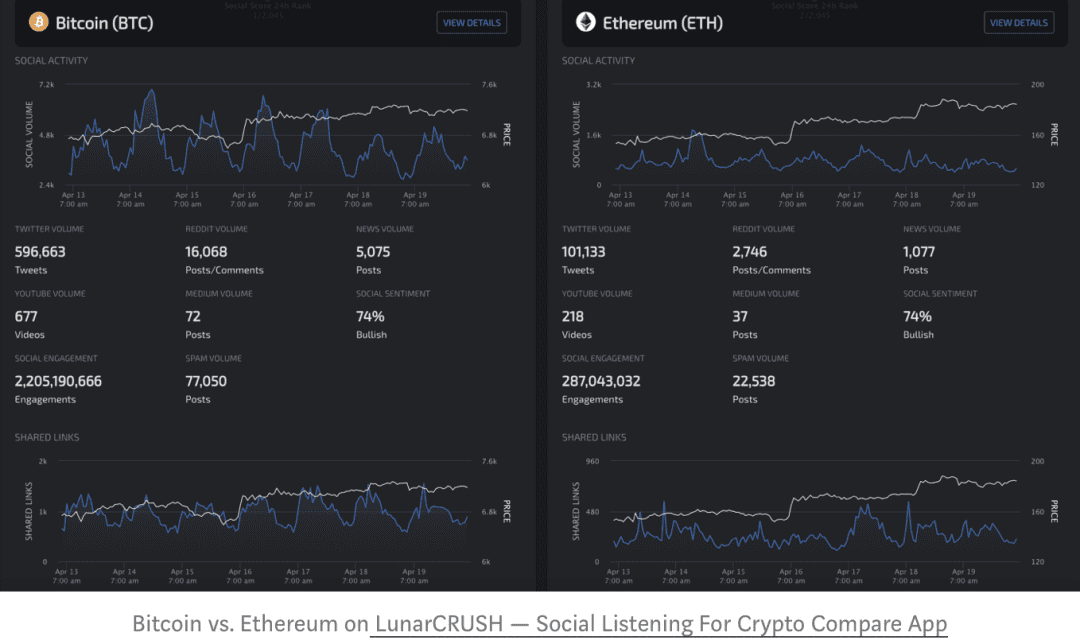Click Ethereum social engagement value 287,043,032
This screenshot has width=1080, height=644.
point(601,382)
